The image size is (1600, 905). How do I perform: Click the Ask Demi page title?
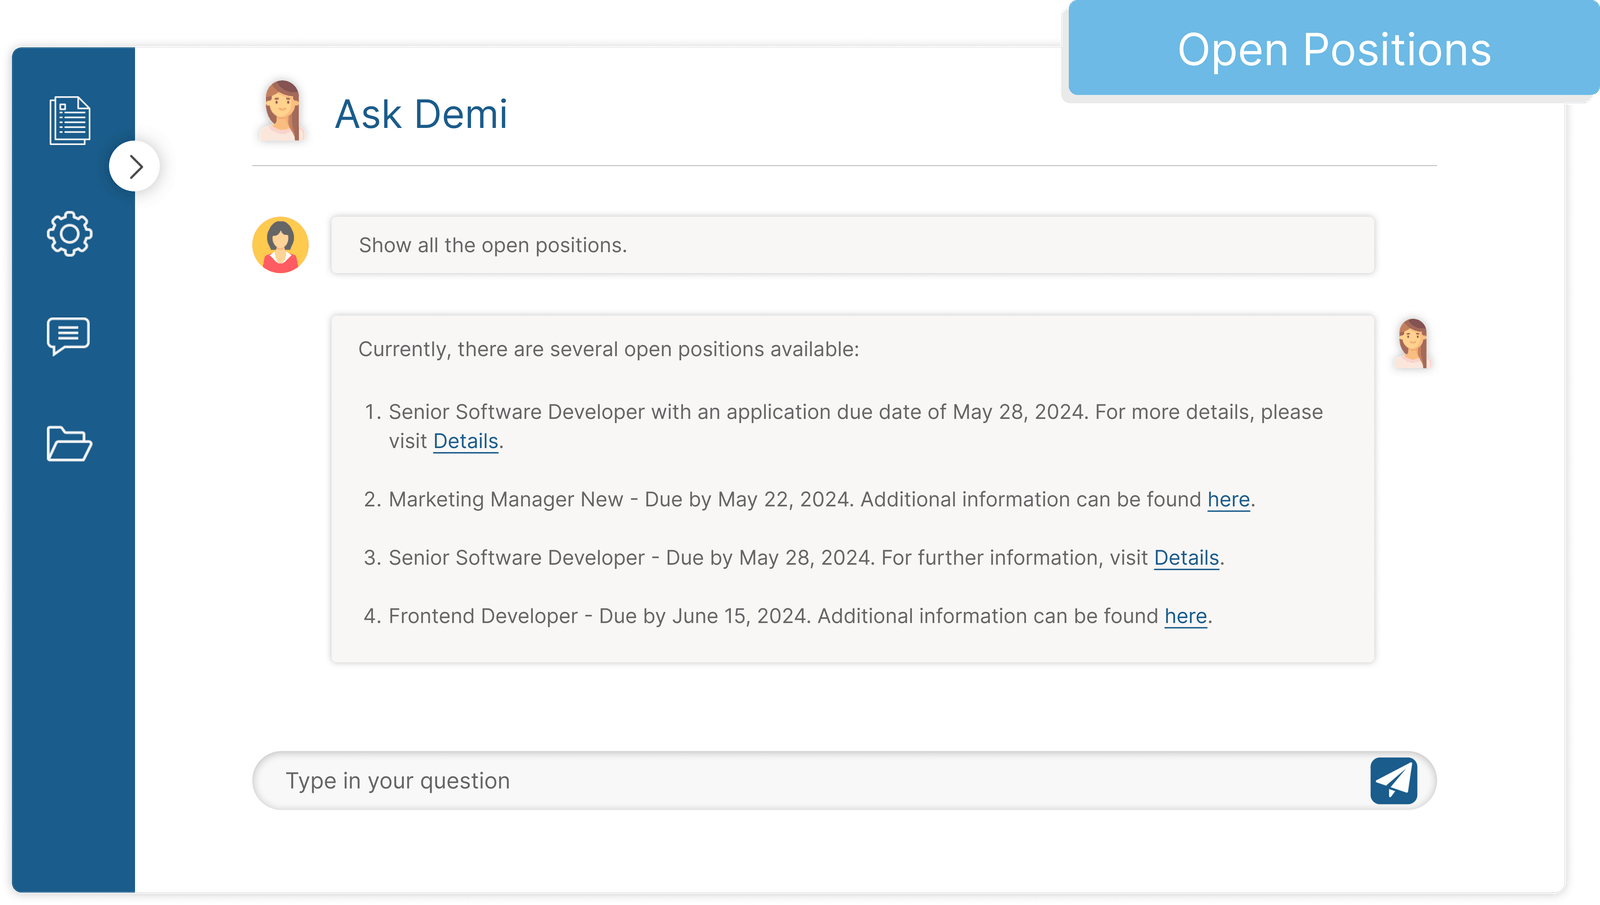tap(421, 114)
